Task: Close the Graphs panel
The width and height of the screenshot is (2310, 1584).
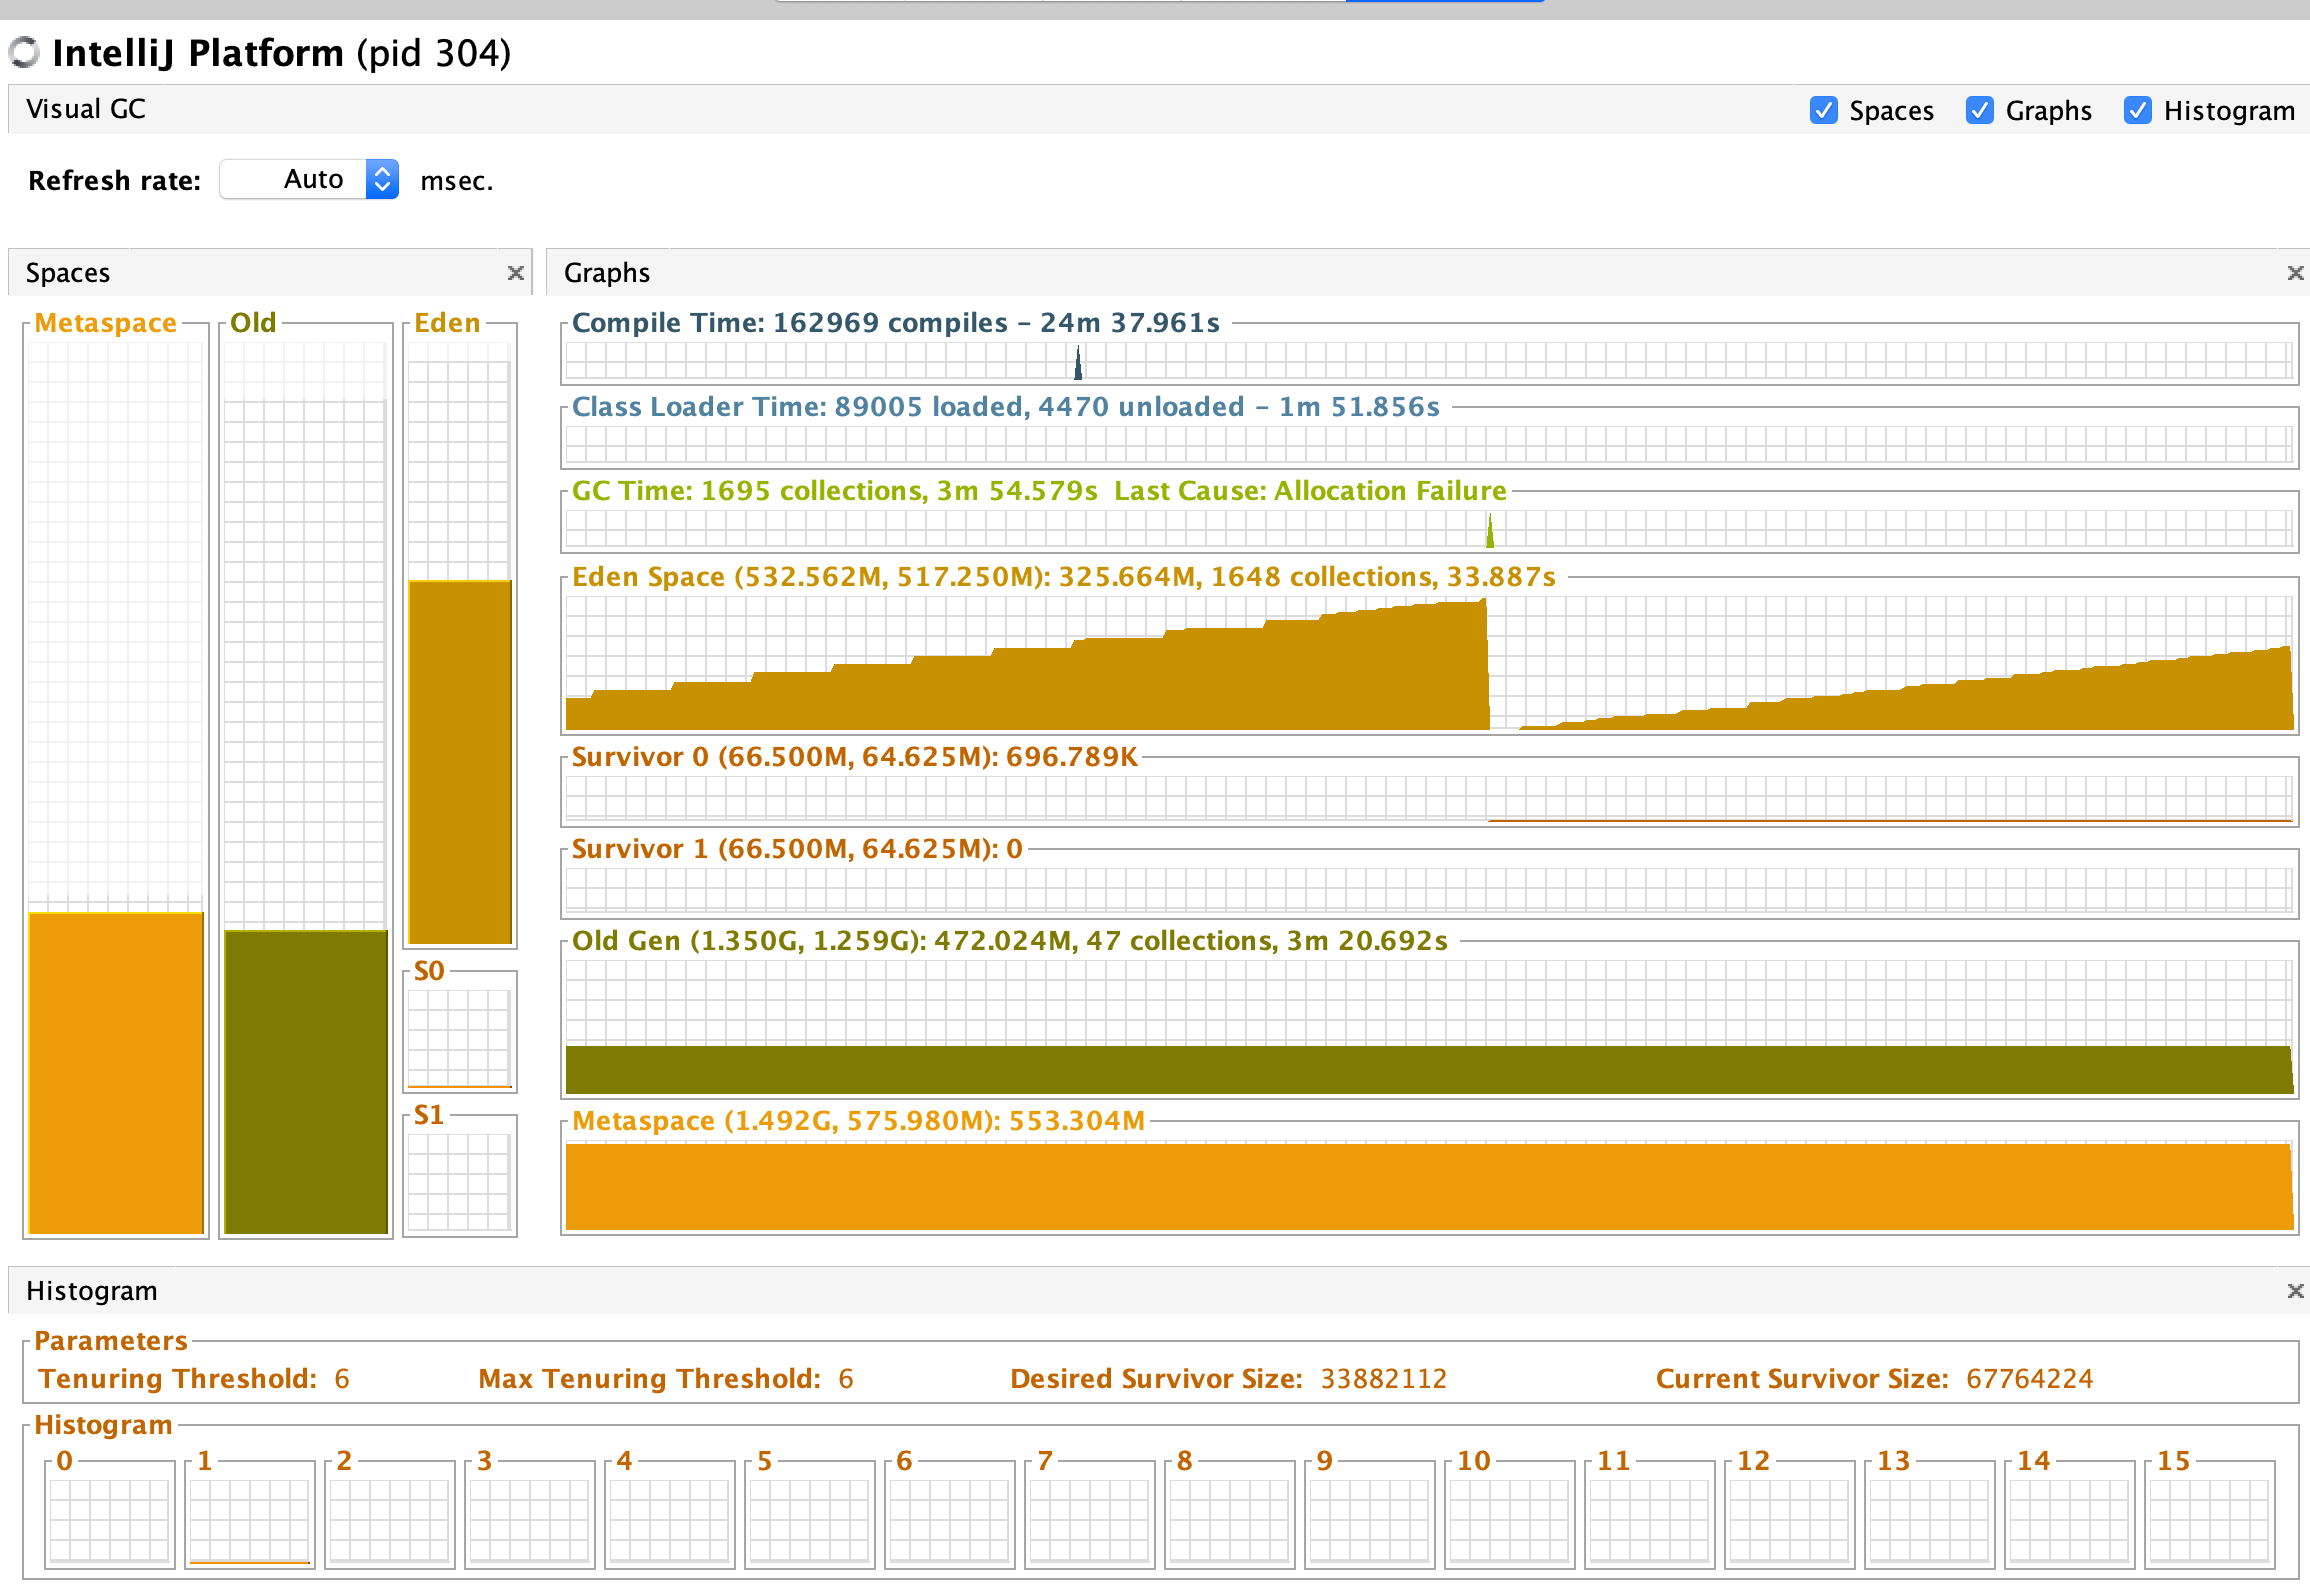Action: coord(2295,273)
